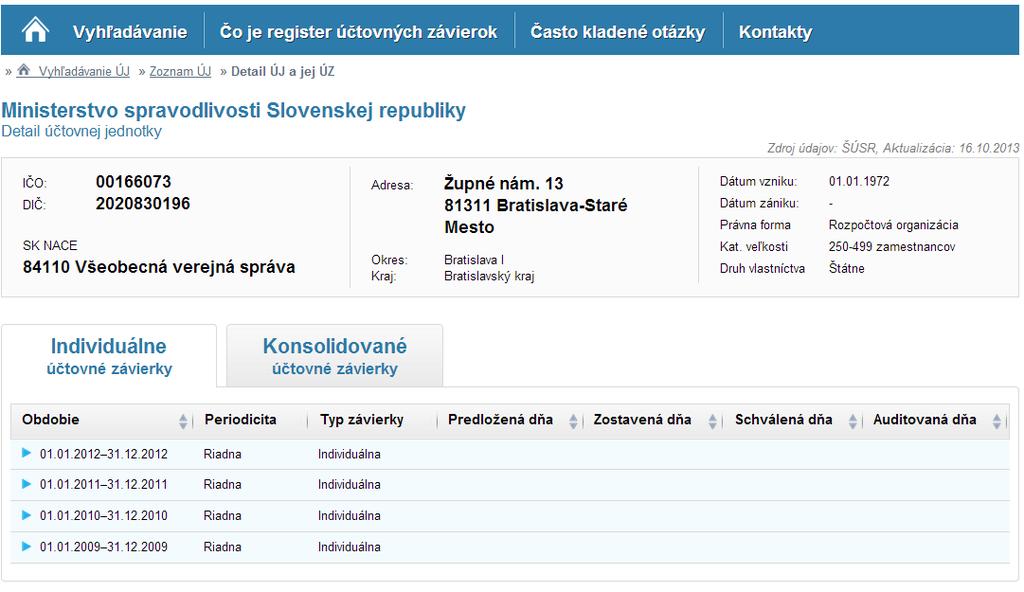Click Individuálna in the 2009 row
Viewport: 1024px width, 592px height.
point(349,547)
